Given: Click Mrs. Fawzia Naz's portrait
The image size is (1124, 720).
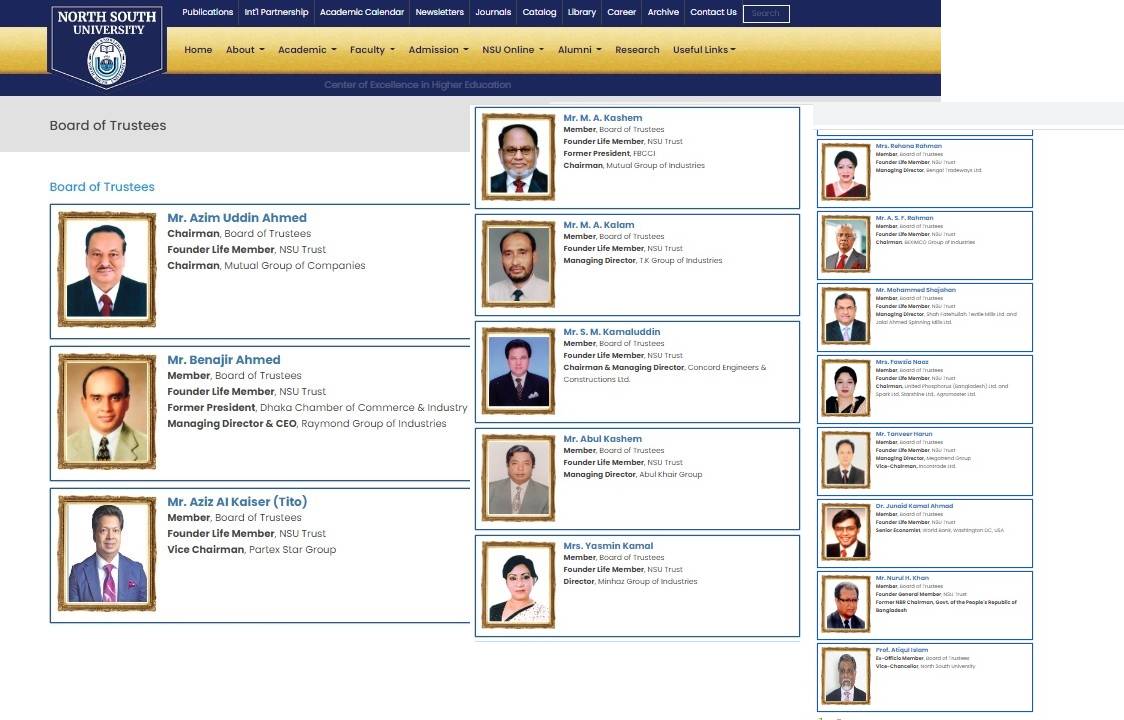Looking at the screenshot, I should (x=846, y=388).
